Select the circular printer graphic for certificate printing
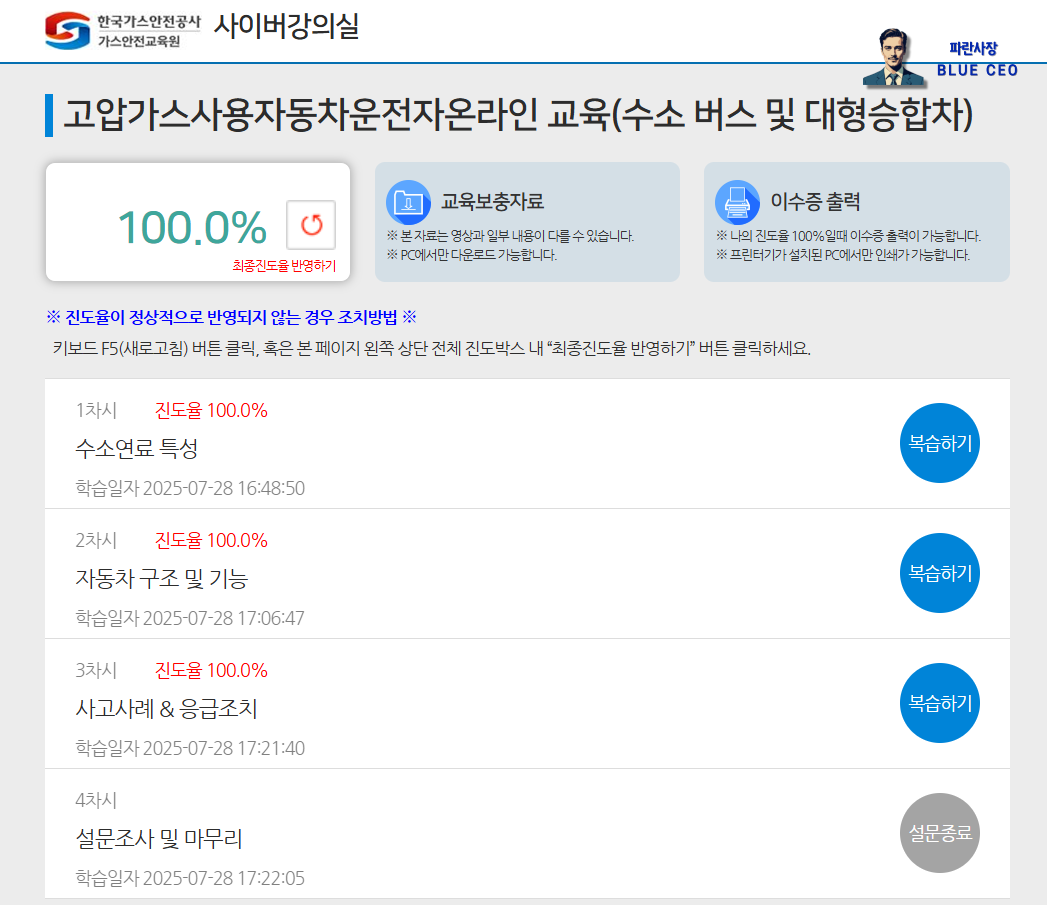The width and height of the screenshot is (1047, 905). (x=737, y=201)
